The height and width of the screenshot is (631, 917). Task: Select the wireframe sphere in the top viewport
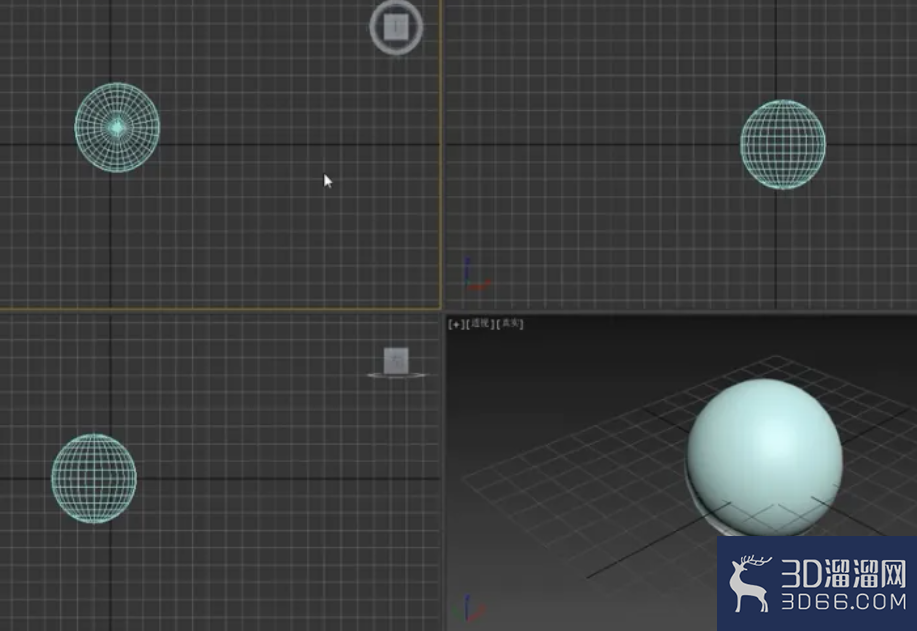pos(117,127)
